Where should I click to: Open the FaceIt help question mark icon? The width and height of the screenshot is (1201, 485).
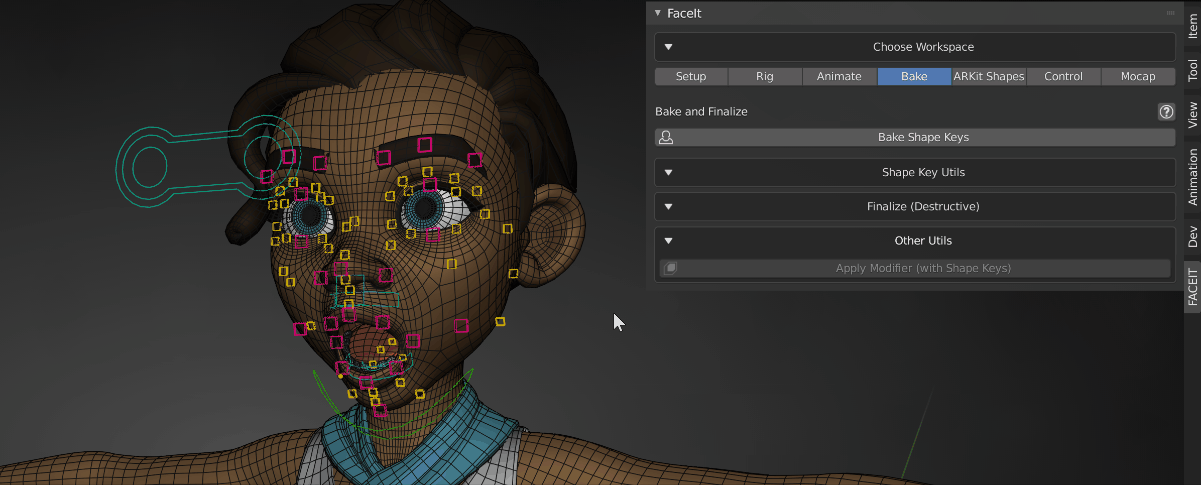(x=1165, y=112)
